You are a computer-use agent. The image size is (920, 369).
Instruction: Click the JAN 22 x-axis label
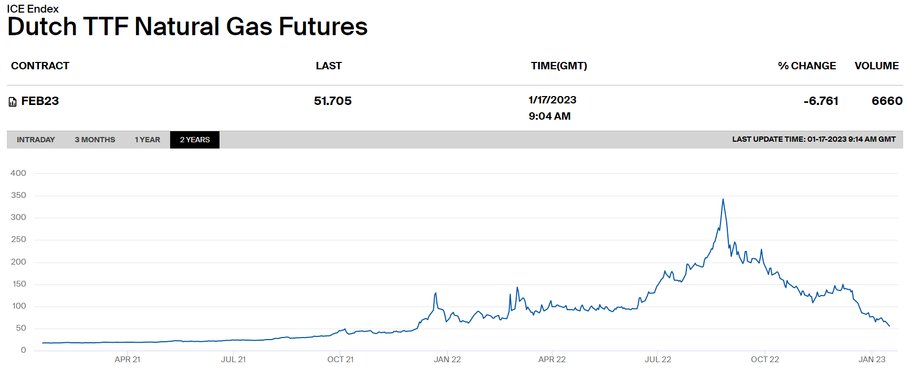click(447, 359)
